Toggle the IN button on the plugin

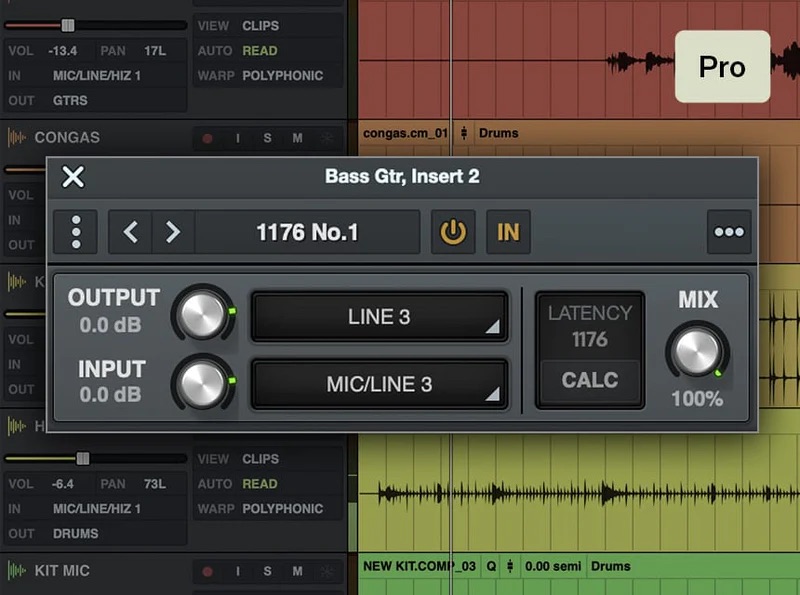[508, 232]
